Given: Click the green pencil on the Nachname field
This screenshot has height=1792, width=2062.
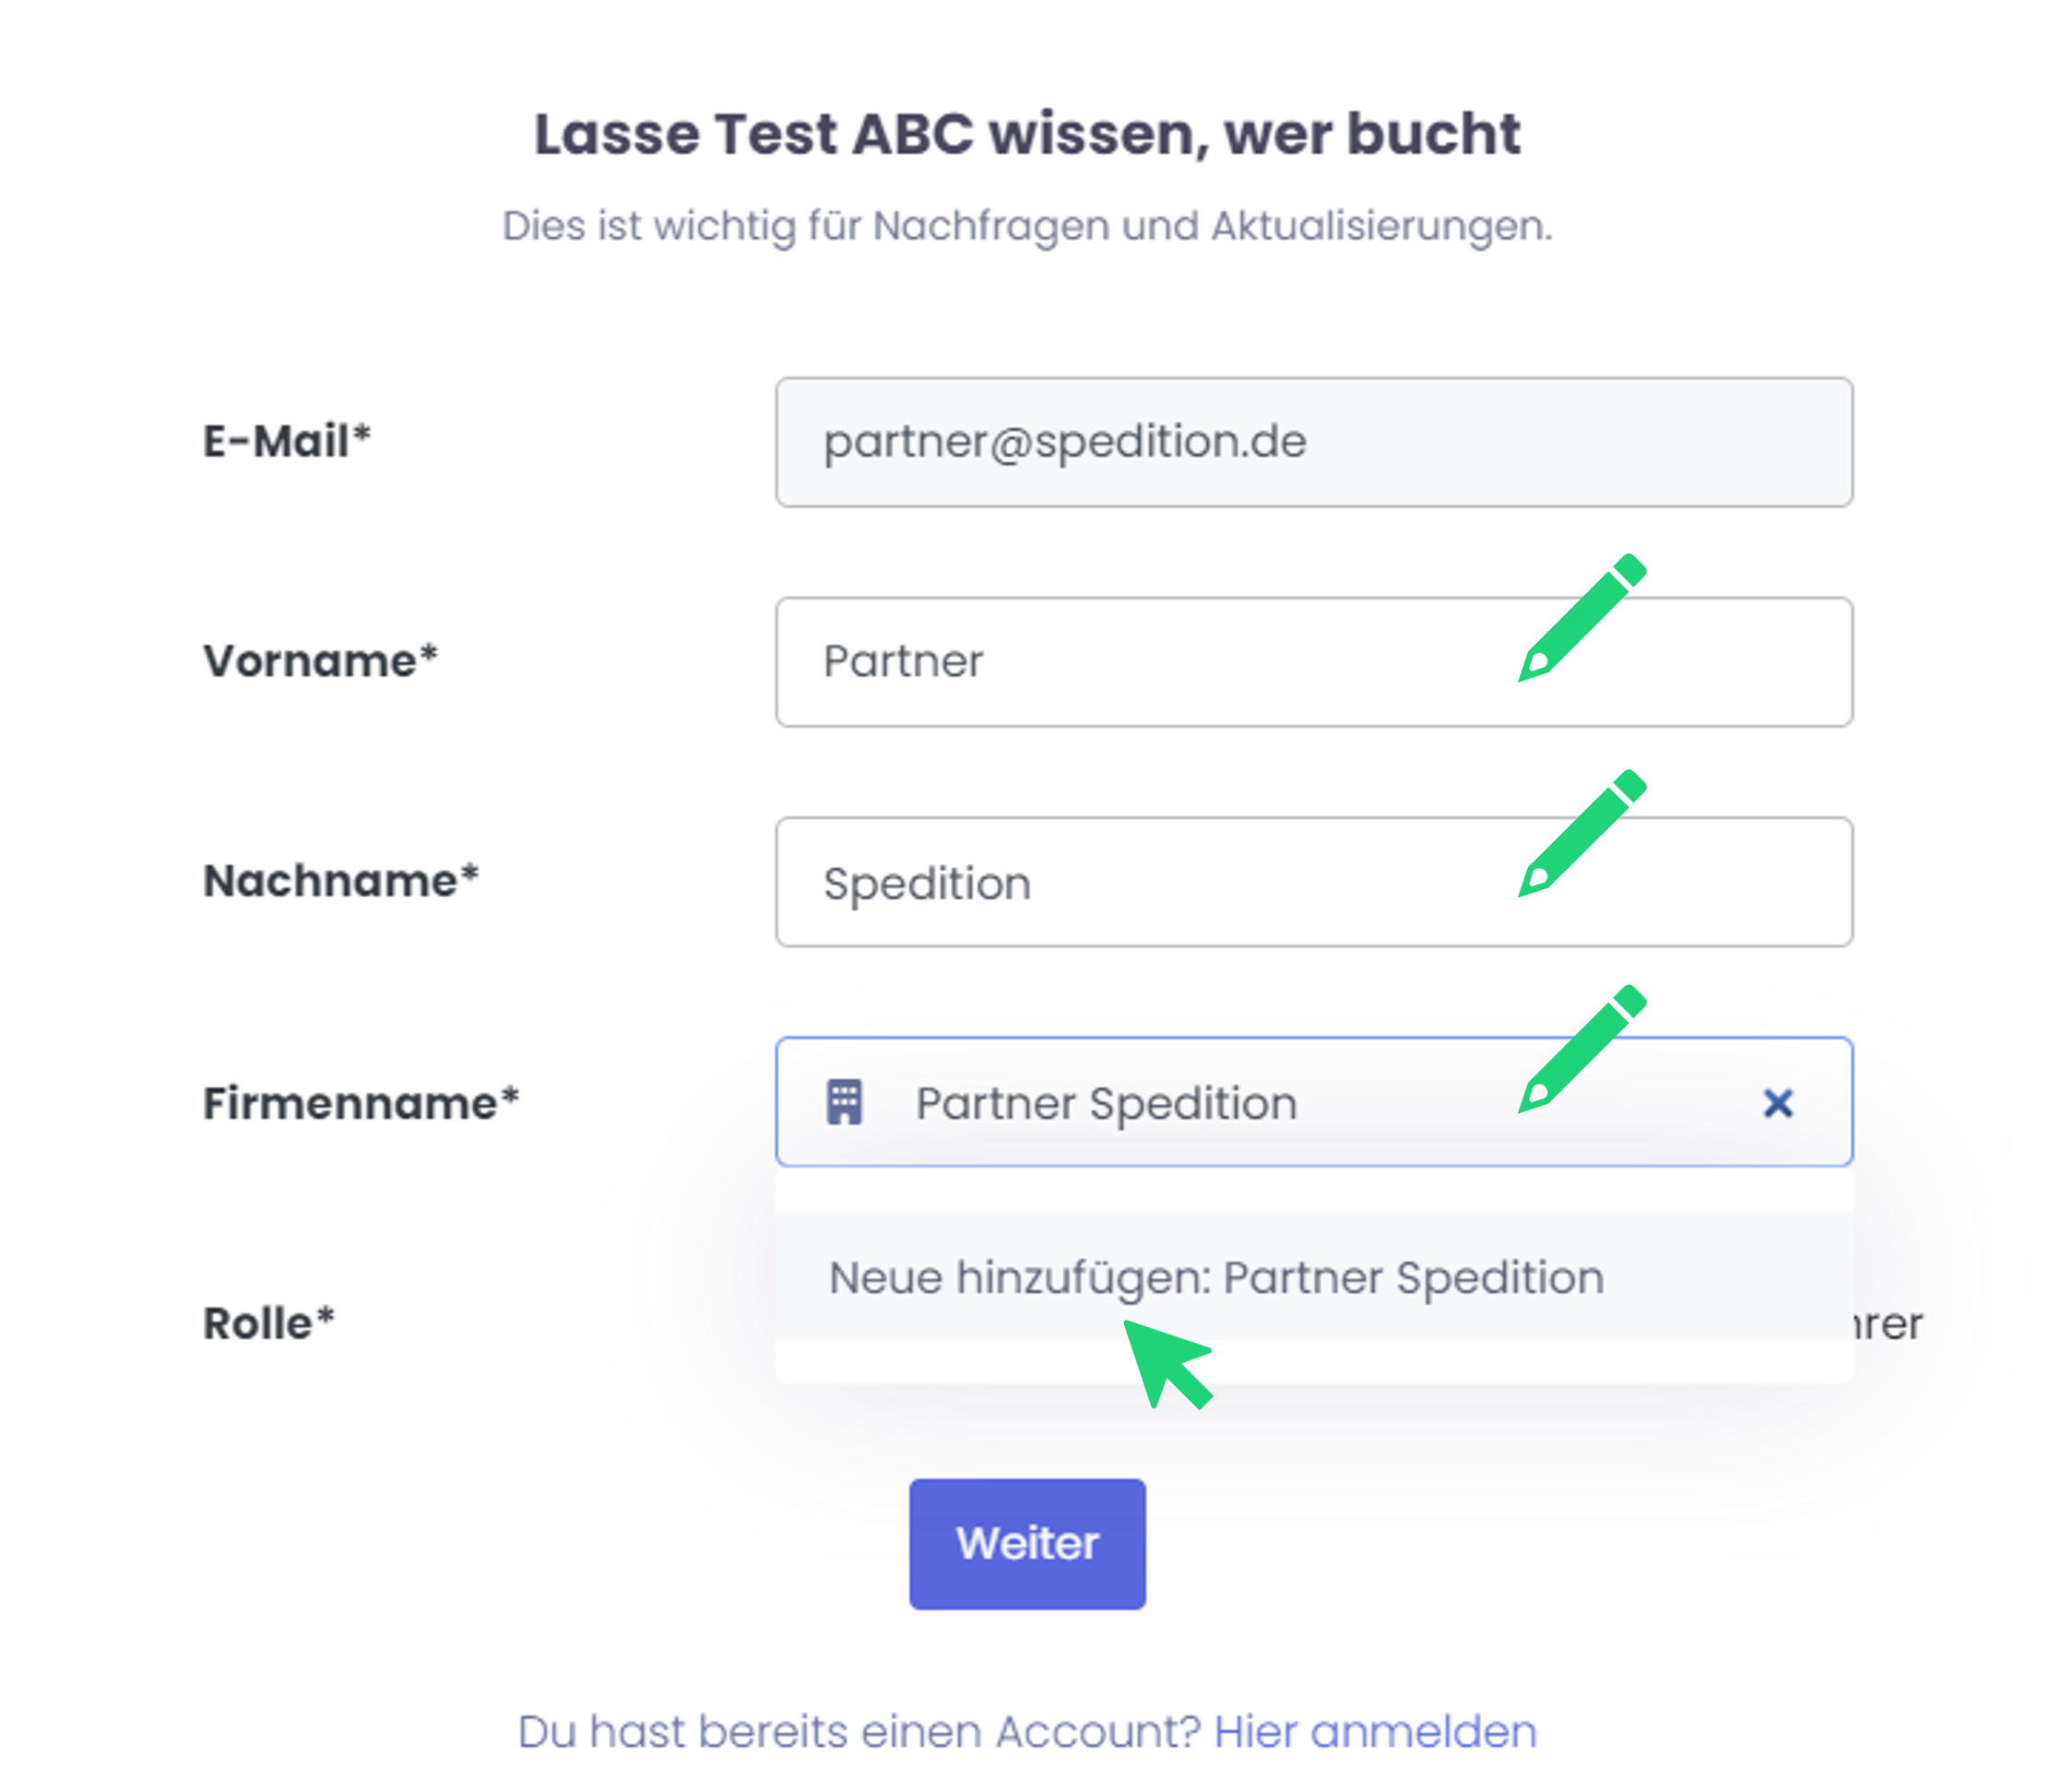Looking at the screenshot, I should coord(1580,834).
